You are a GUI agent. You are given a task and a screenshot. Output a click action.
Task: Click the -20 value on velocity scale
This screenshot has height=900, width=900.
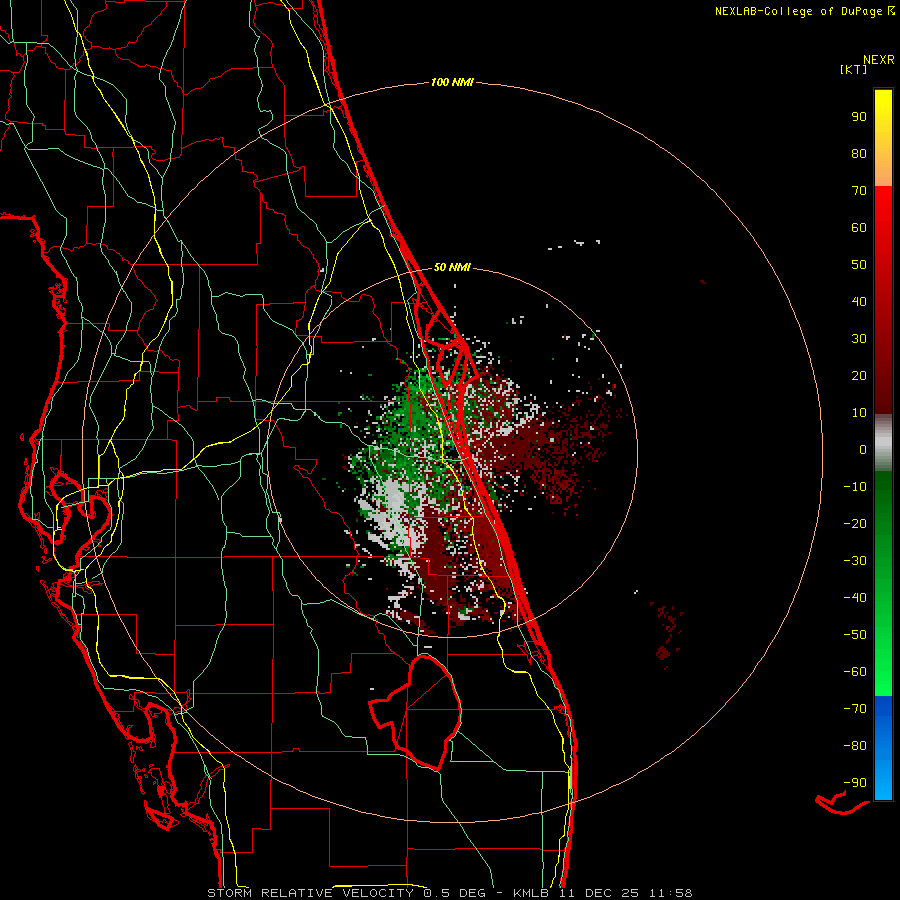855,524
